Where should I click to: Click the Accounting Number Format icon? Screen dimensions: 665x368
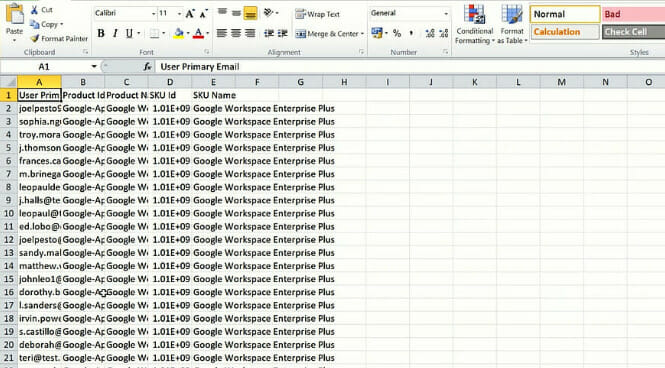376,33
